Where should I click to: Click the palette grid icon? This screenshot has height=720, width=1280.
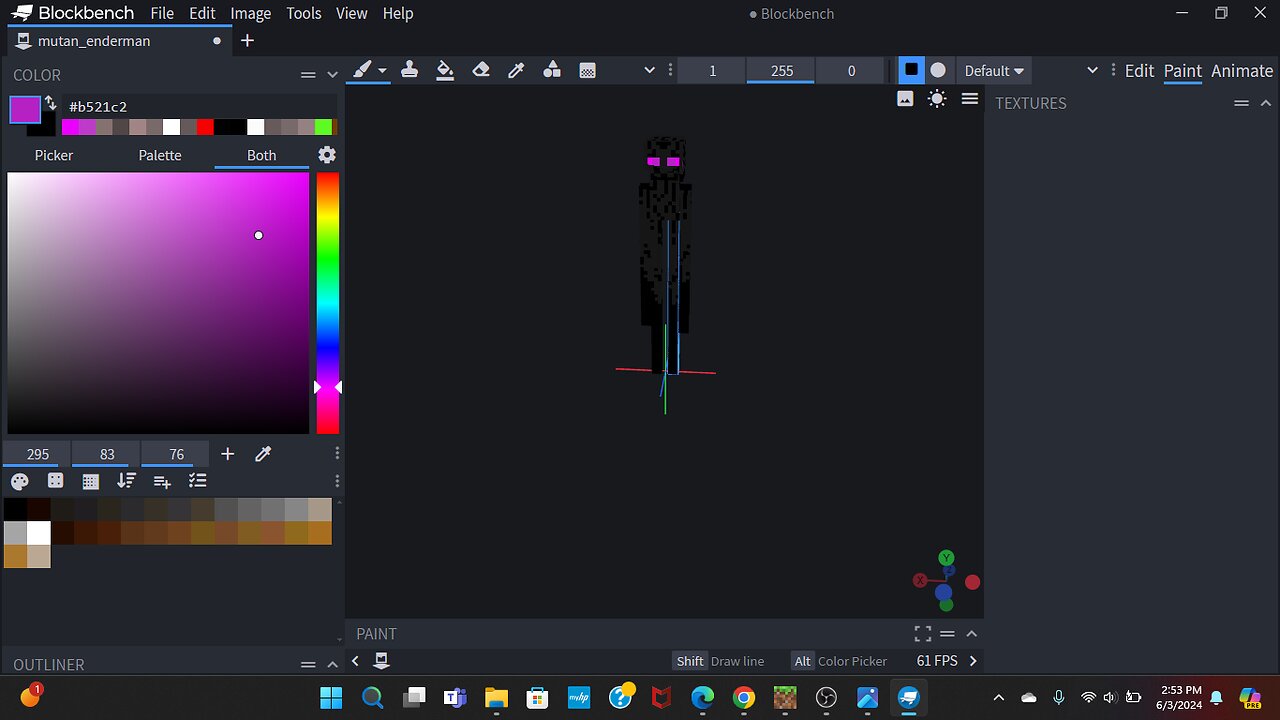(x=90, y=481)
